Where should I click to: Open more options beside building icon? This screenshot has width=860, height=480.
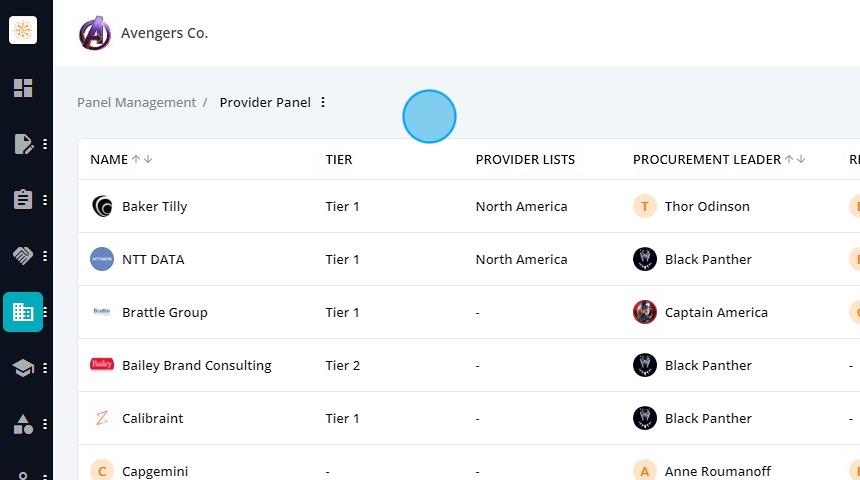(x=45, y=312)
